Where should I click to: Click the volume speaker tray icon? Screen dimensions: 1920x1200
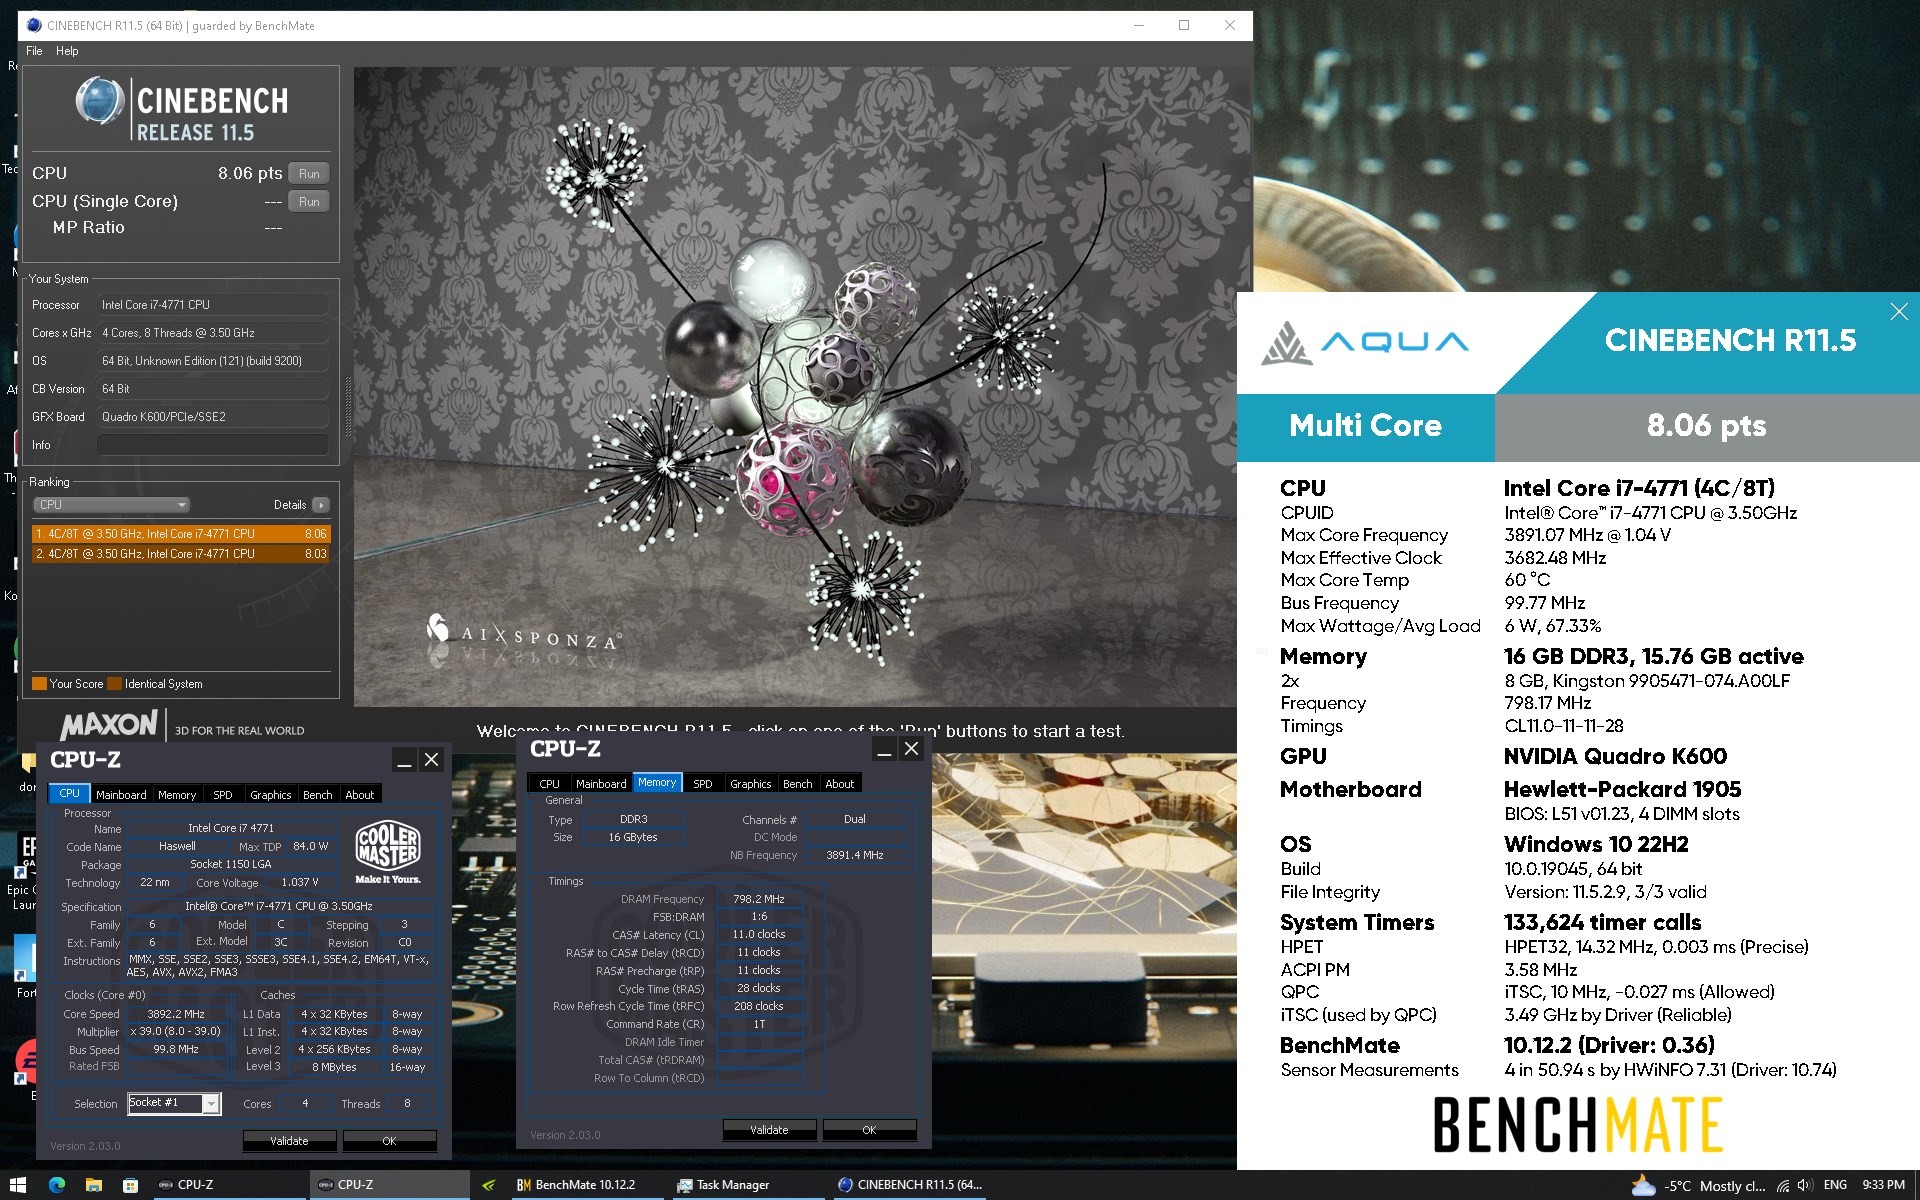pos(1805,1186)
